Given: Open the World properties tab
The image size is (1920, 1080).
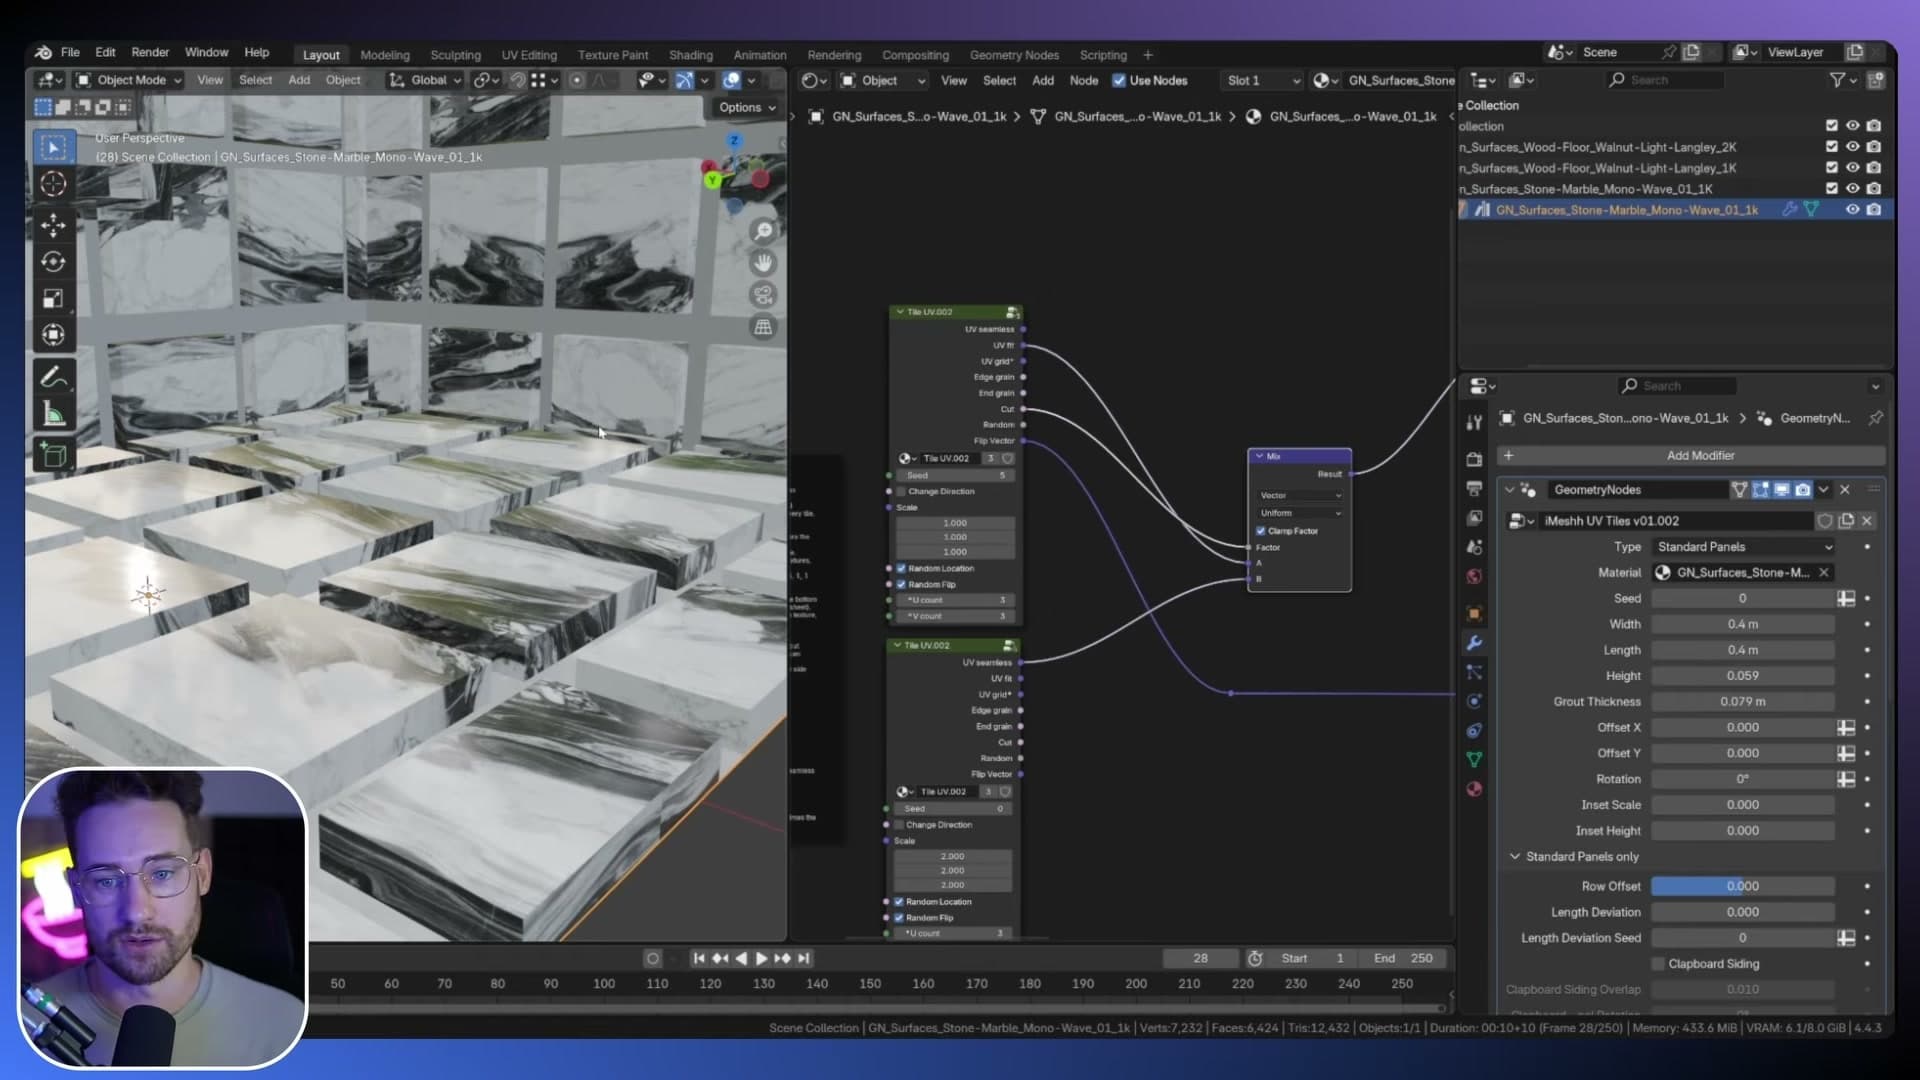Looking at the screenshot, I should click(x=1474, y=577).
